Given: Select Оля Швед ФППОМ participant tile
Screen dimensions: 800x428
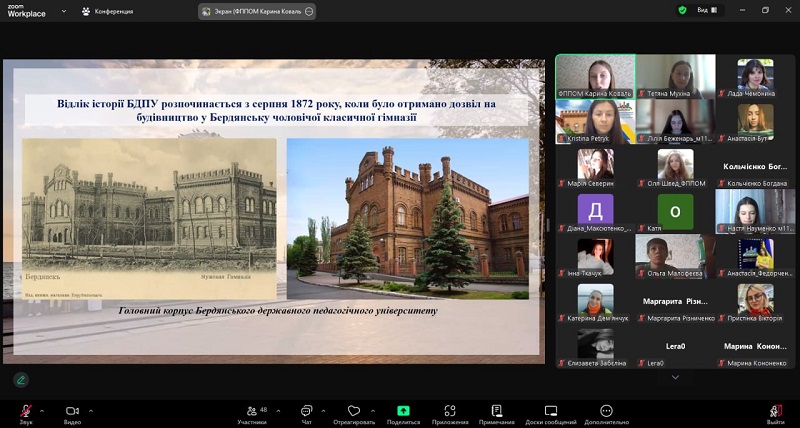Looking at the screenshot, I should click(676, 166).
